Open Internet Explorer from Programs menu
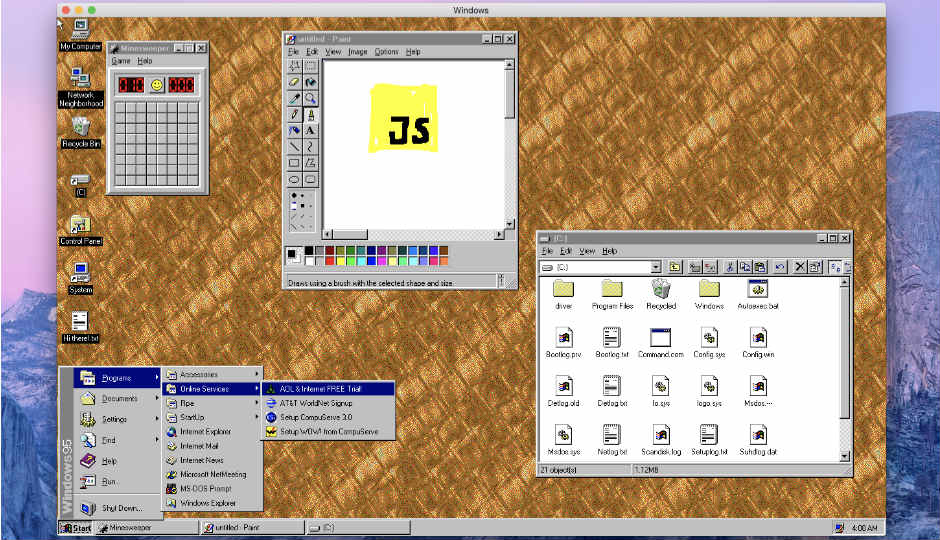The width and height of the screenshot is (940, 540). [212, 432]
